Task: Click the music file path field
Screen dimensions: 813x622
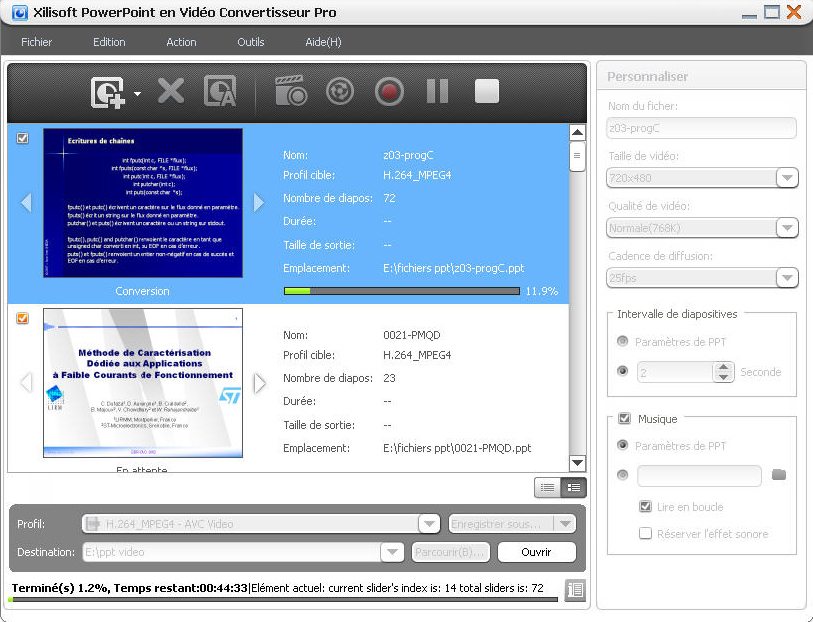Action: 699,475
